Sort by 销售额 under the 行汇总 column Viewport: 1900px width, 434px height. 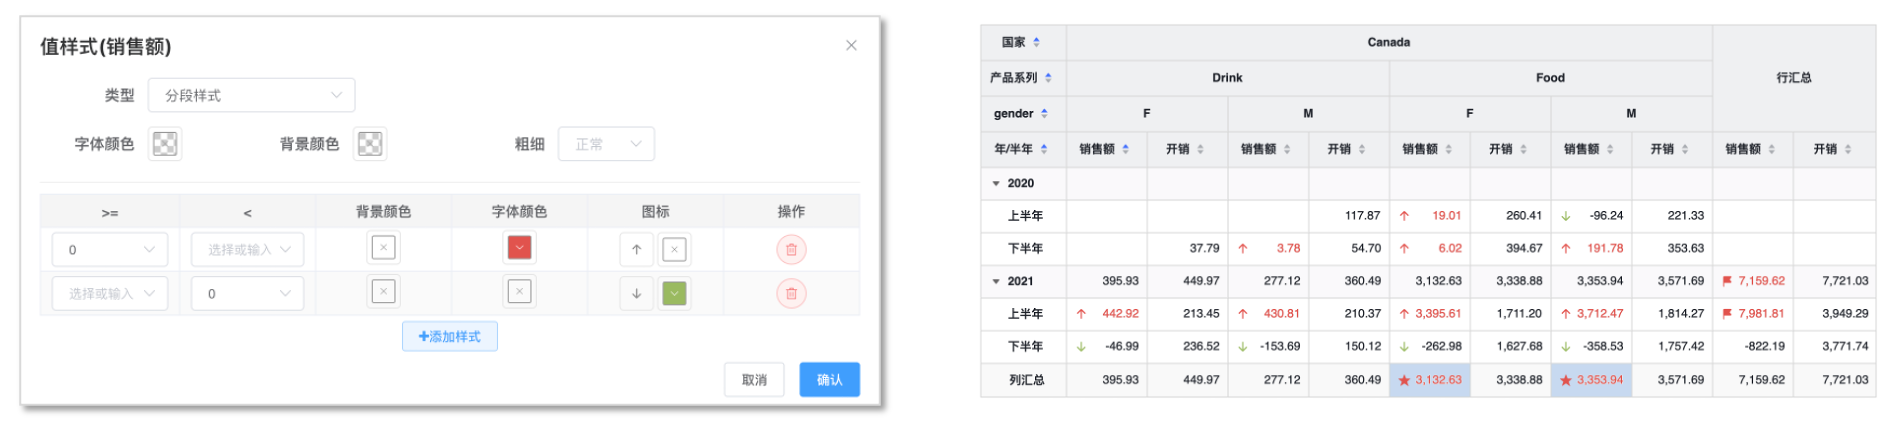[x=1771, y=149]
